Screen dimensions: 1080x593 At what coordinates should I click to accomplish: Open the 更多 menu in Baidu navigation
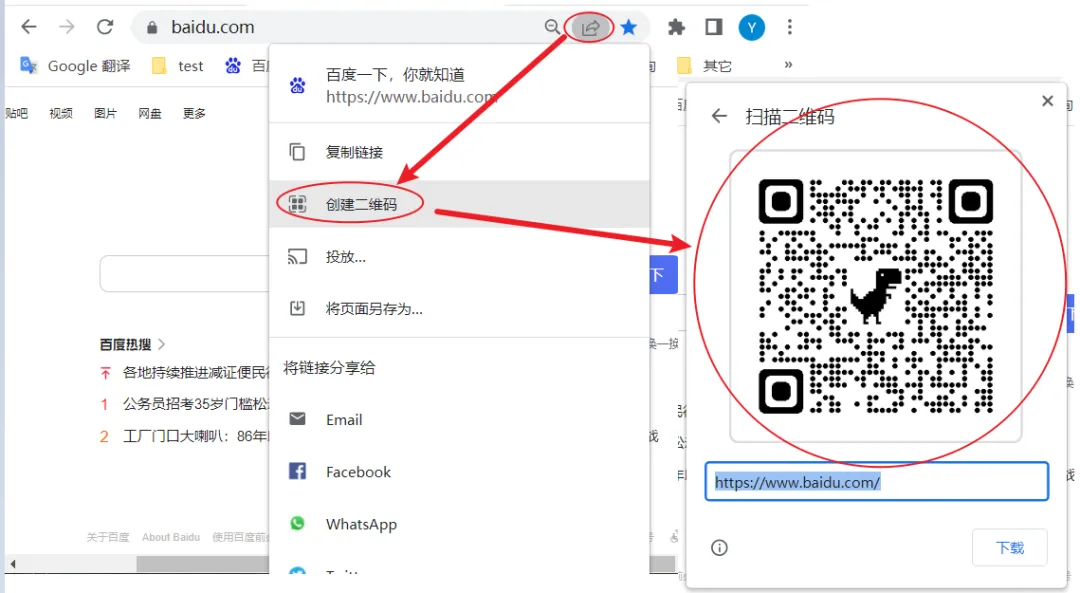click(194, 112)
